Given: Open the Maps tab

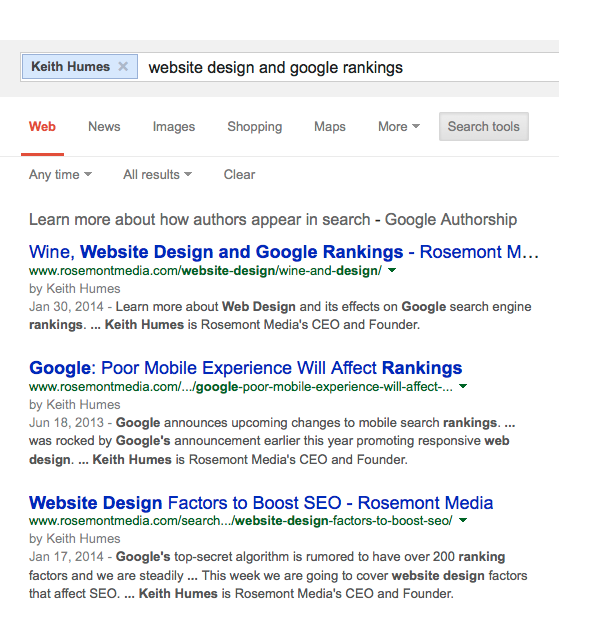Looking at the screenshot, I should 330,127.
